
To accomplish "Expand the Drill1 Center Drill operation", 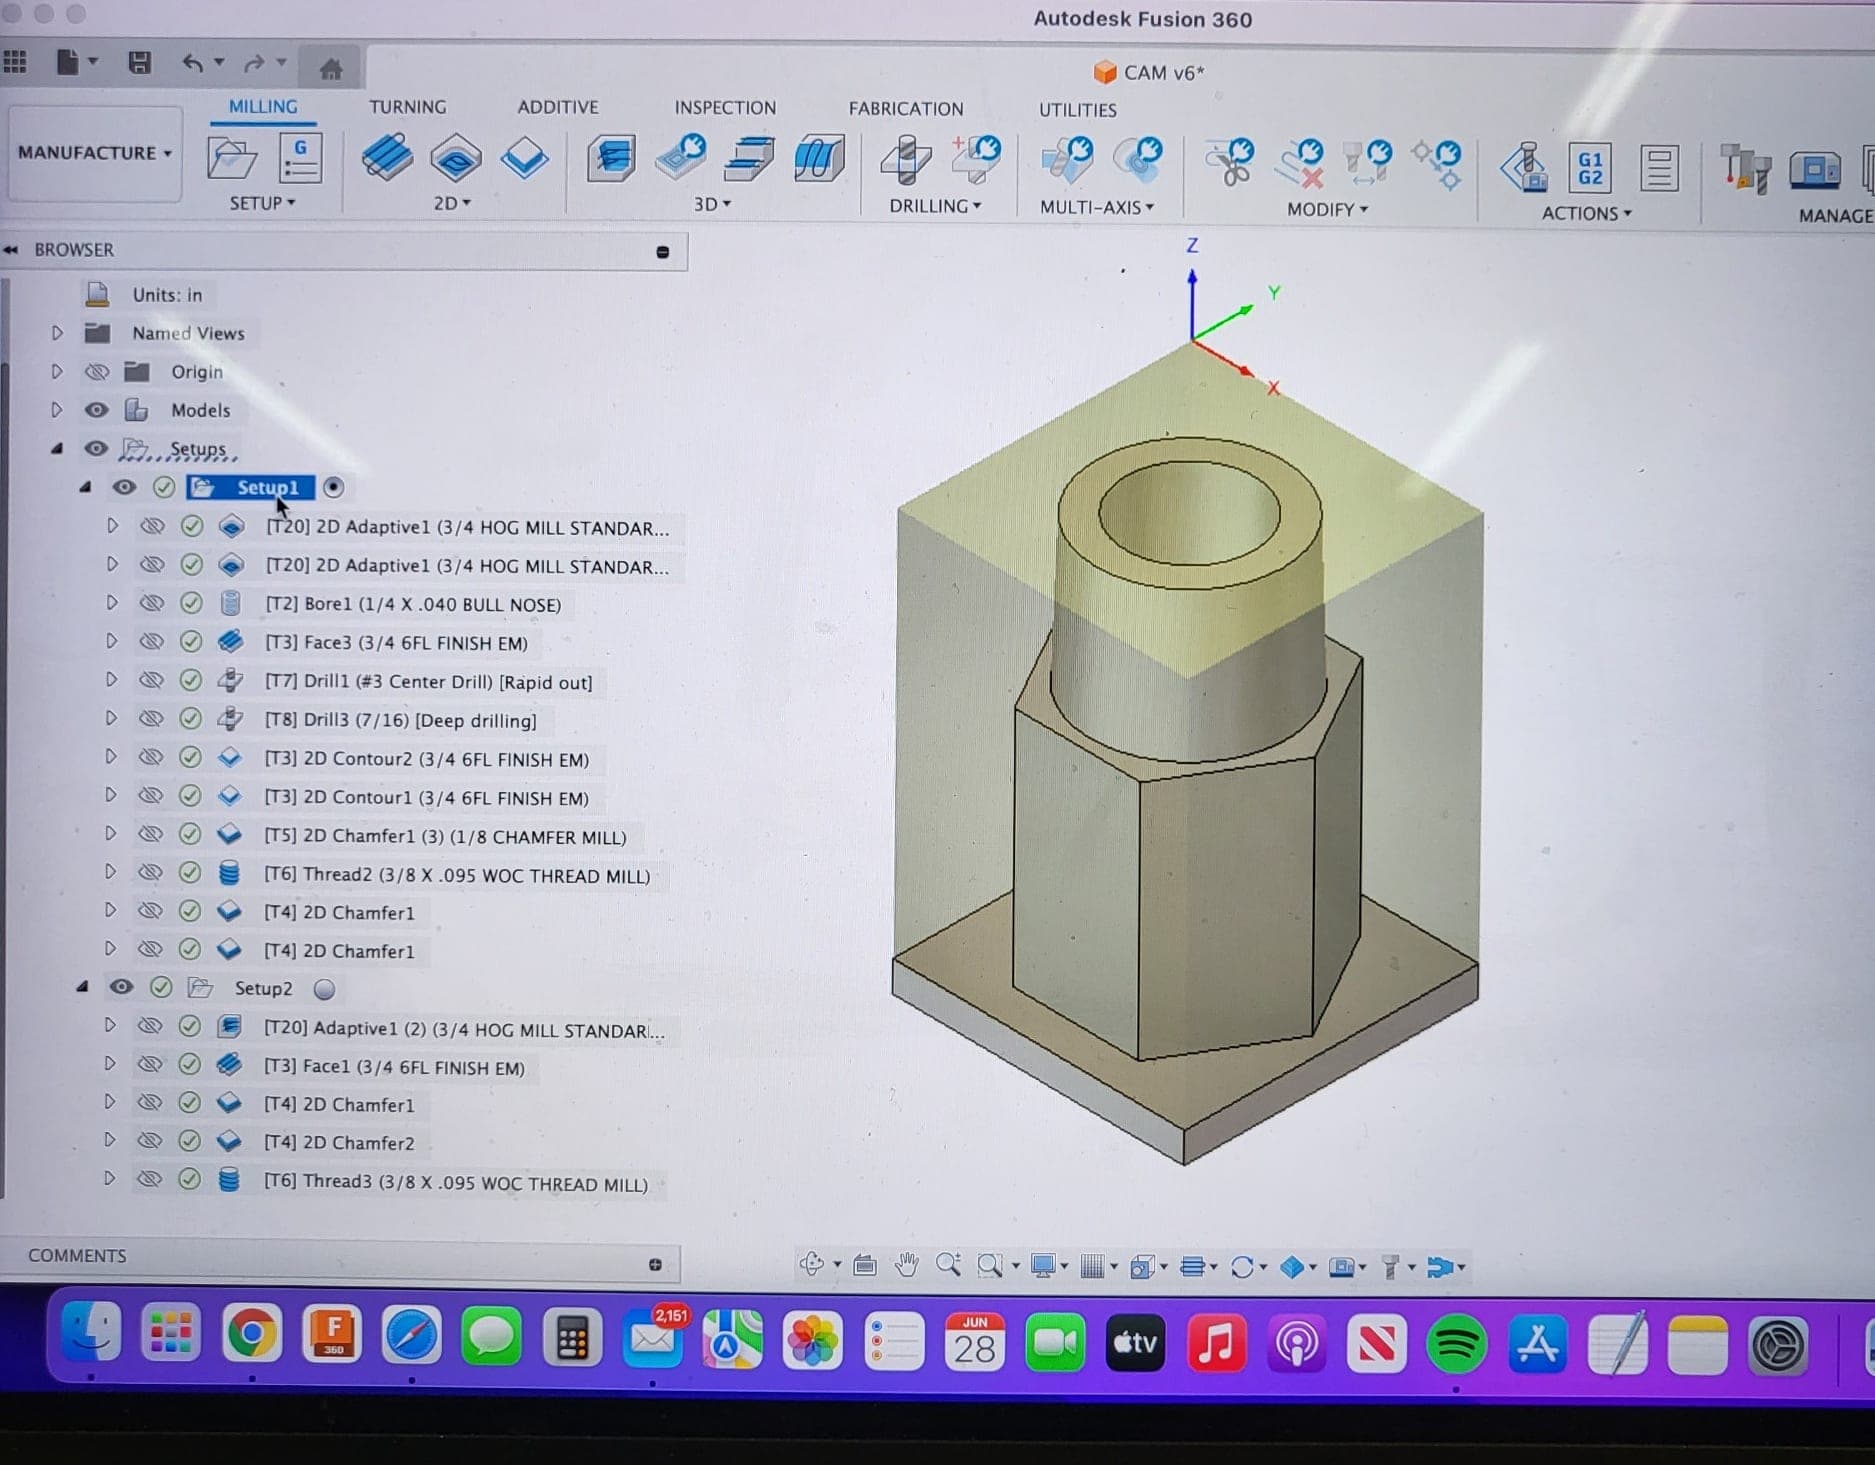I will coord(111,679).
